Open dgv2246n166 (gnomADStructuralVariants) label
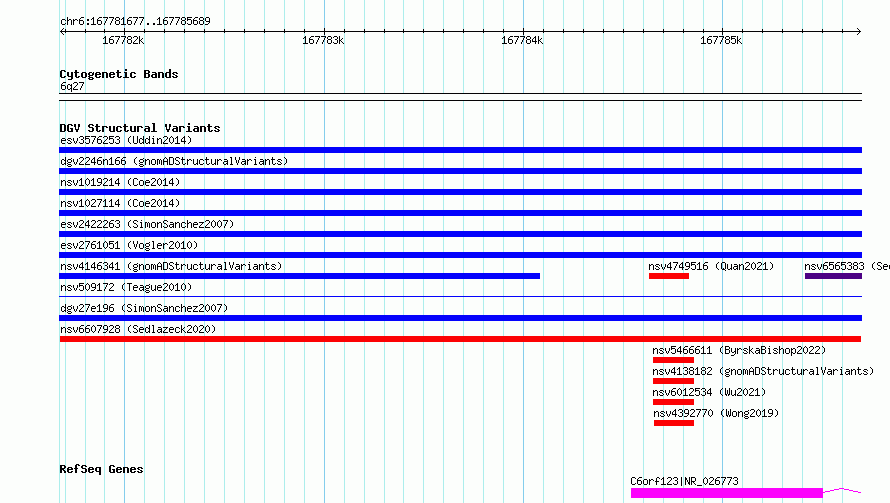890x503 pixels. pyautogui.click(x=174, y=161)
